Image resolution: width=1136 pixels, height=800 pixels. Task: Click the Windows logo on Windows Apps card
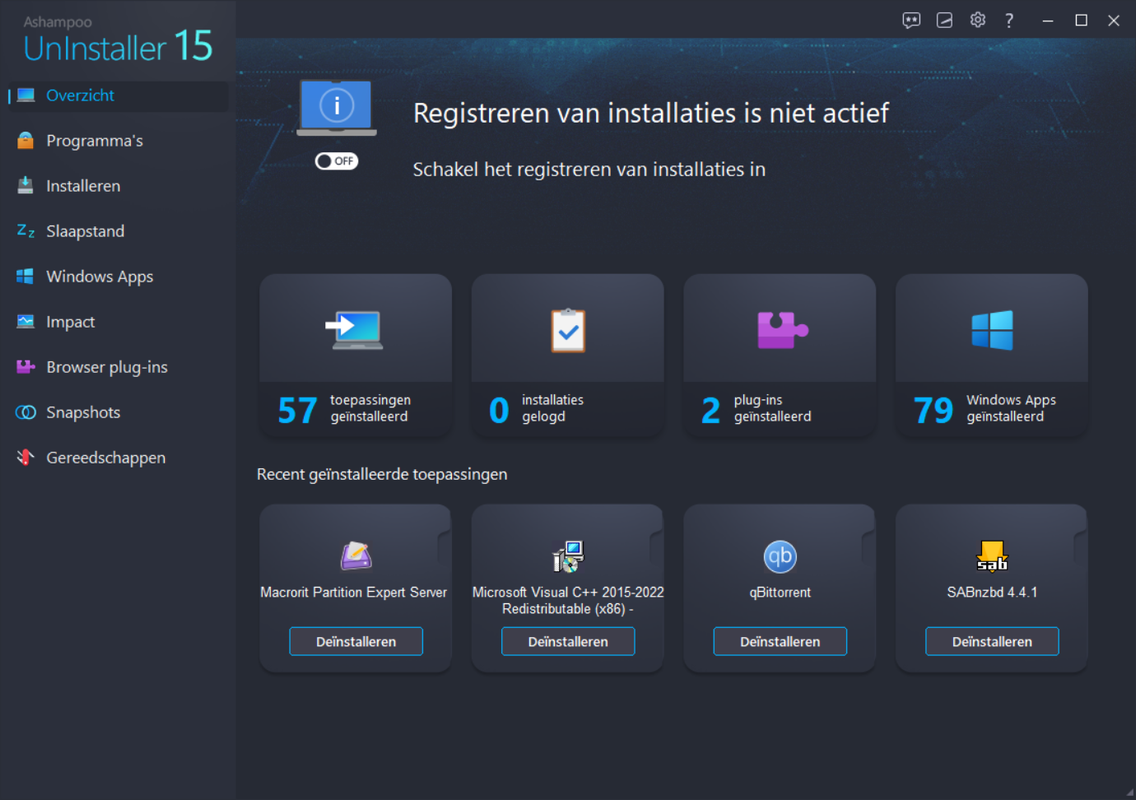(992, 330)
